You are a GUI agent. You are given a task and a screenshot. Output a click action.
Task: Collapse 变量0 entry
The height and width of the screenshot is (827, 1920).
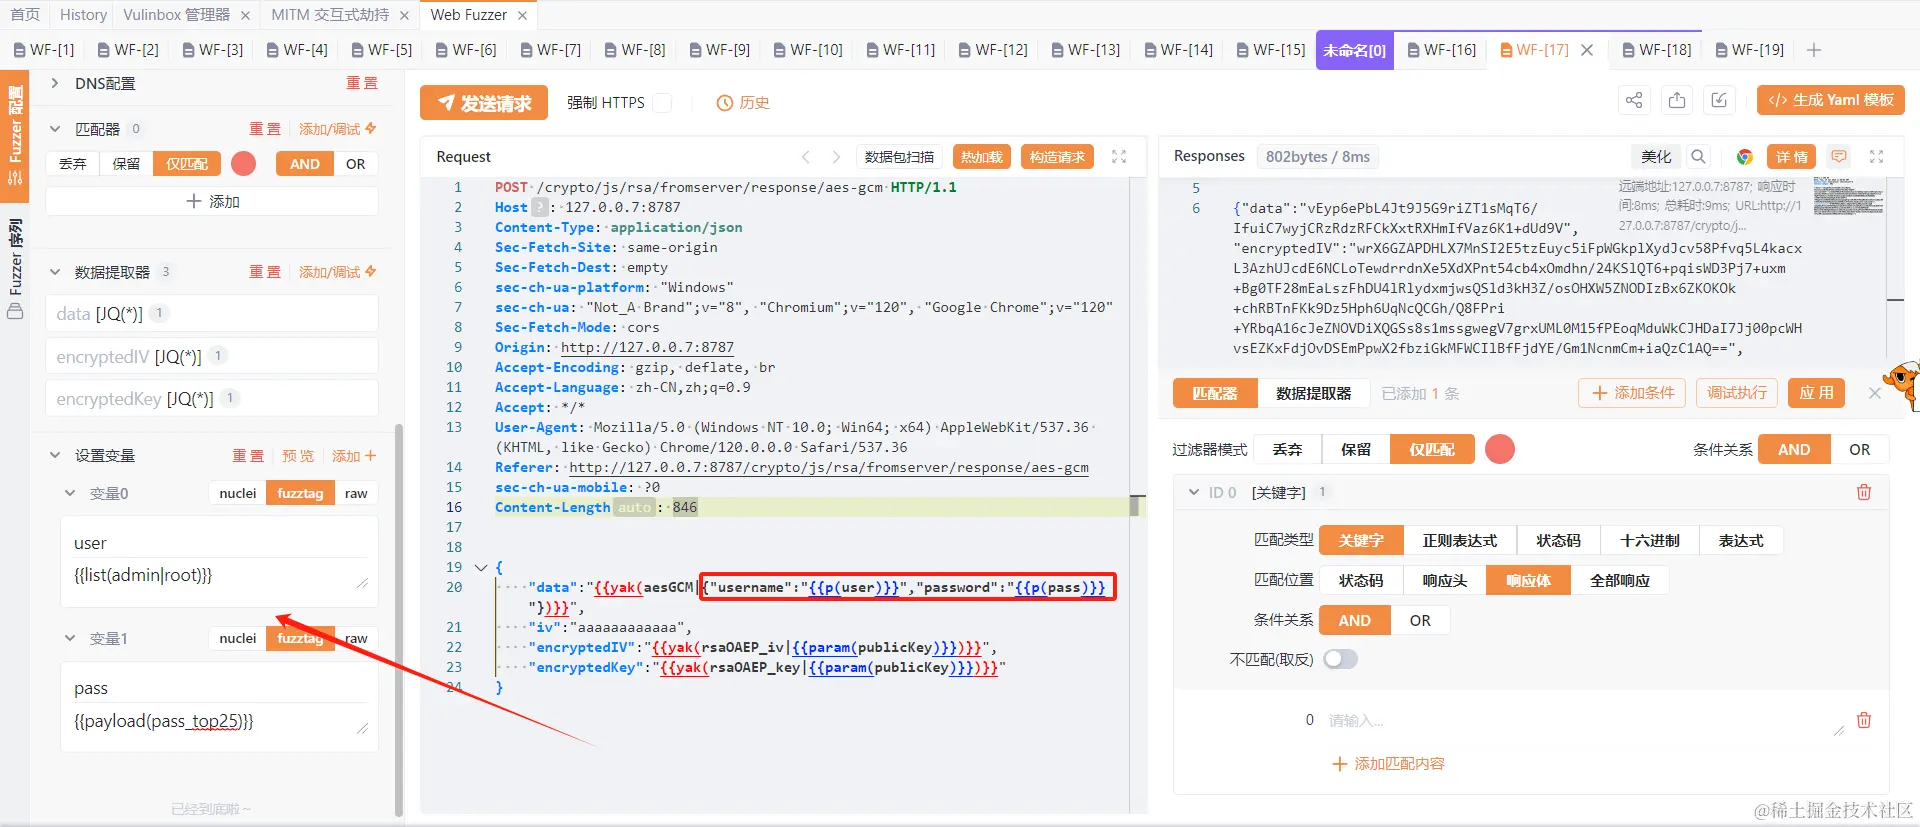pos(70,493)
